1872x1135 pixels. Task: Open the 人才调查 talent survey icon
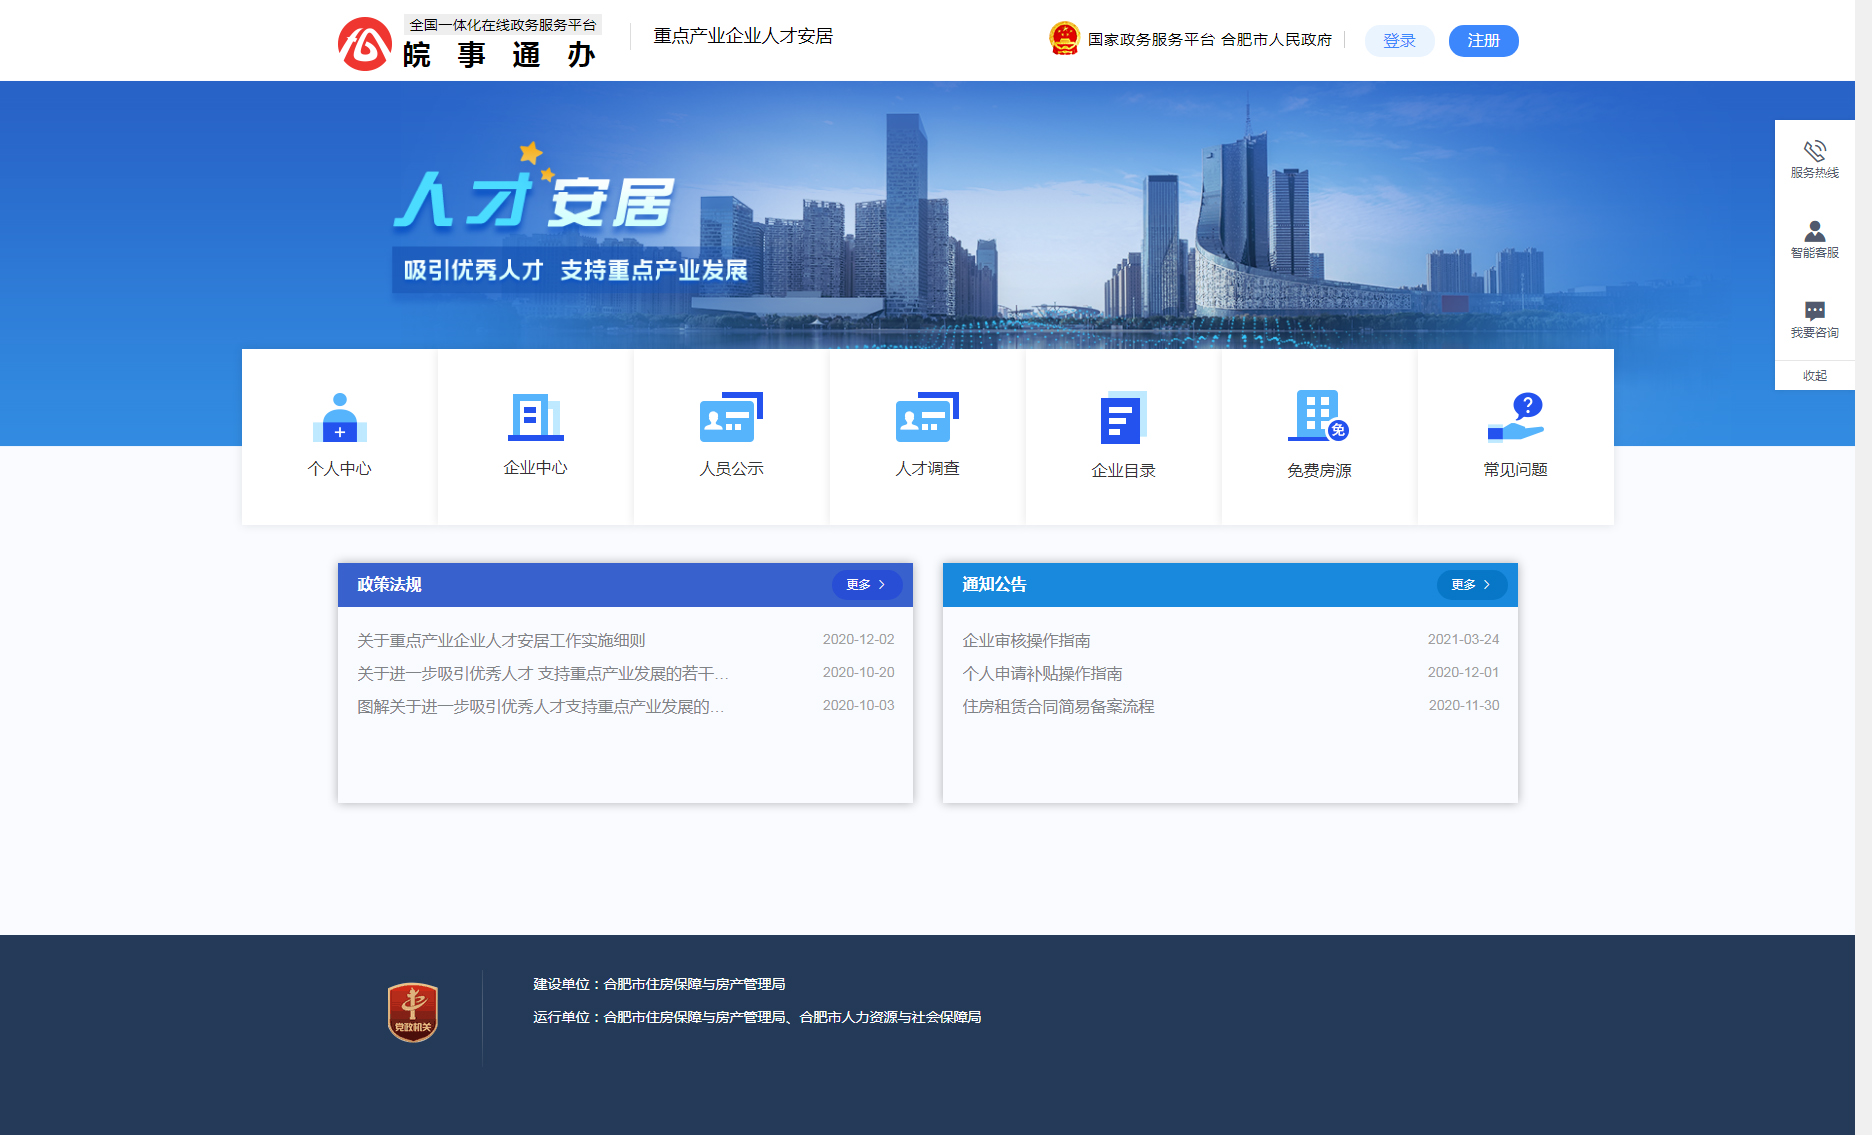(x=927, y=434)
